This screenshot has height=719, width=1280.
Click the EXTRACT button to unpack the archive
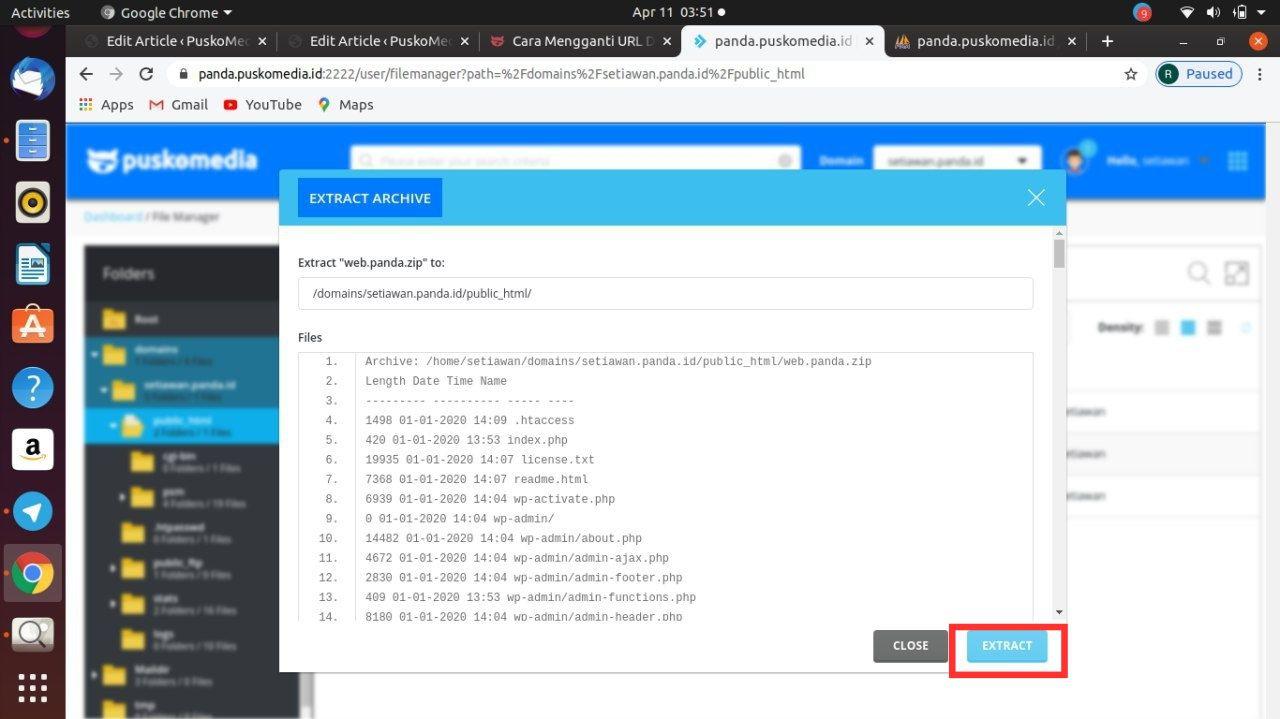pos(1006,645)
